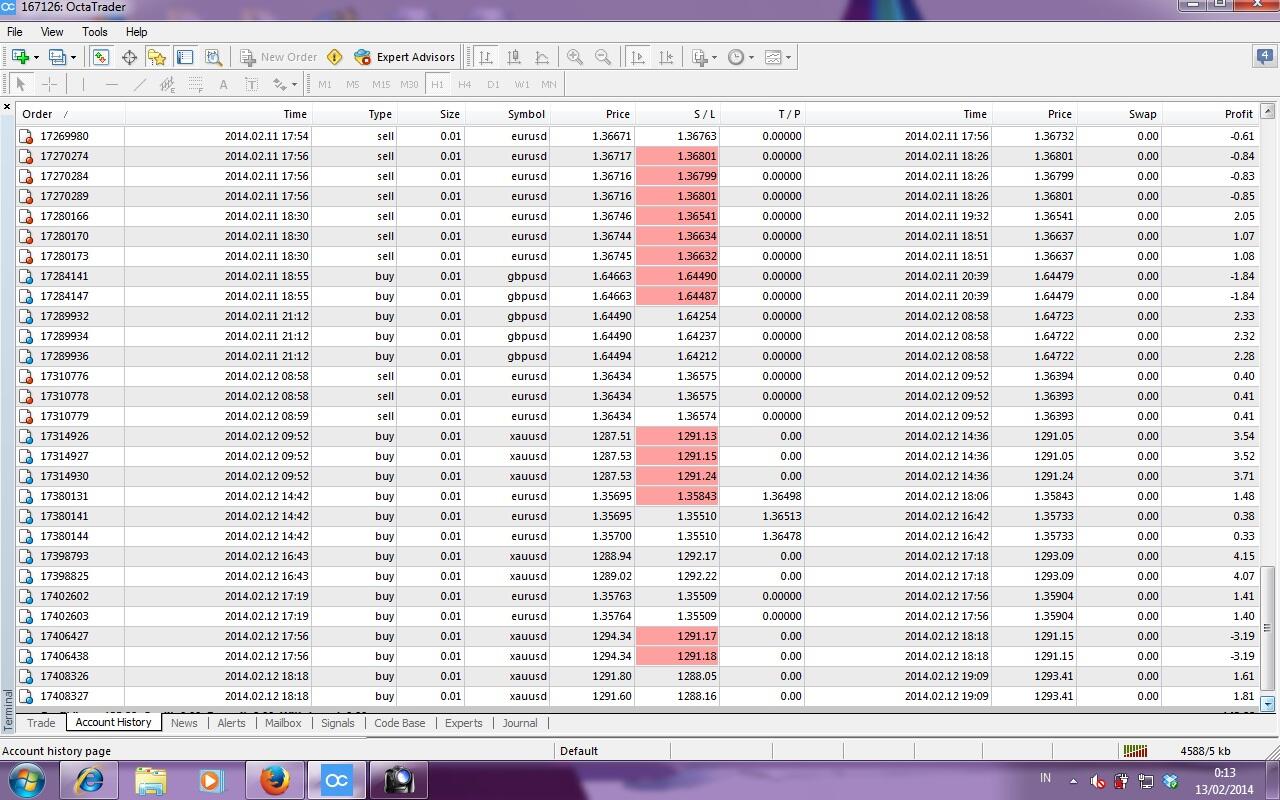The height and width of the screenshot is (800, 1280).
Task: Toggle the Market Watch window button
Action: 101,57
